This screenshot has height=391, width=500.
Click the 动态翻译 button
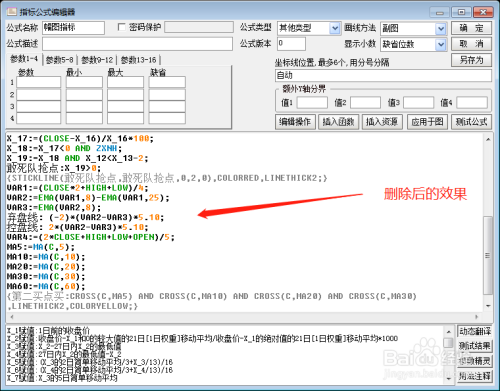click(475, 331)
